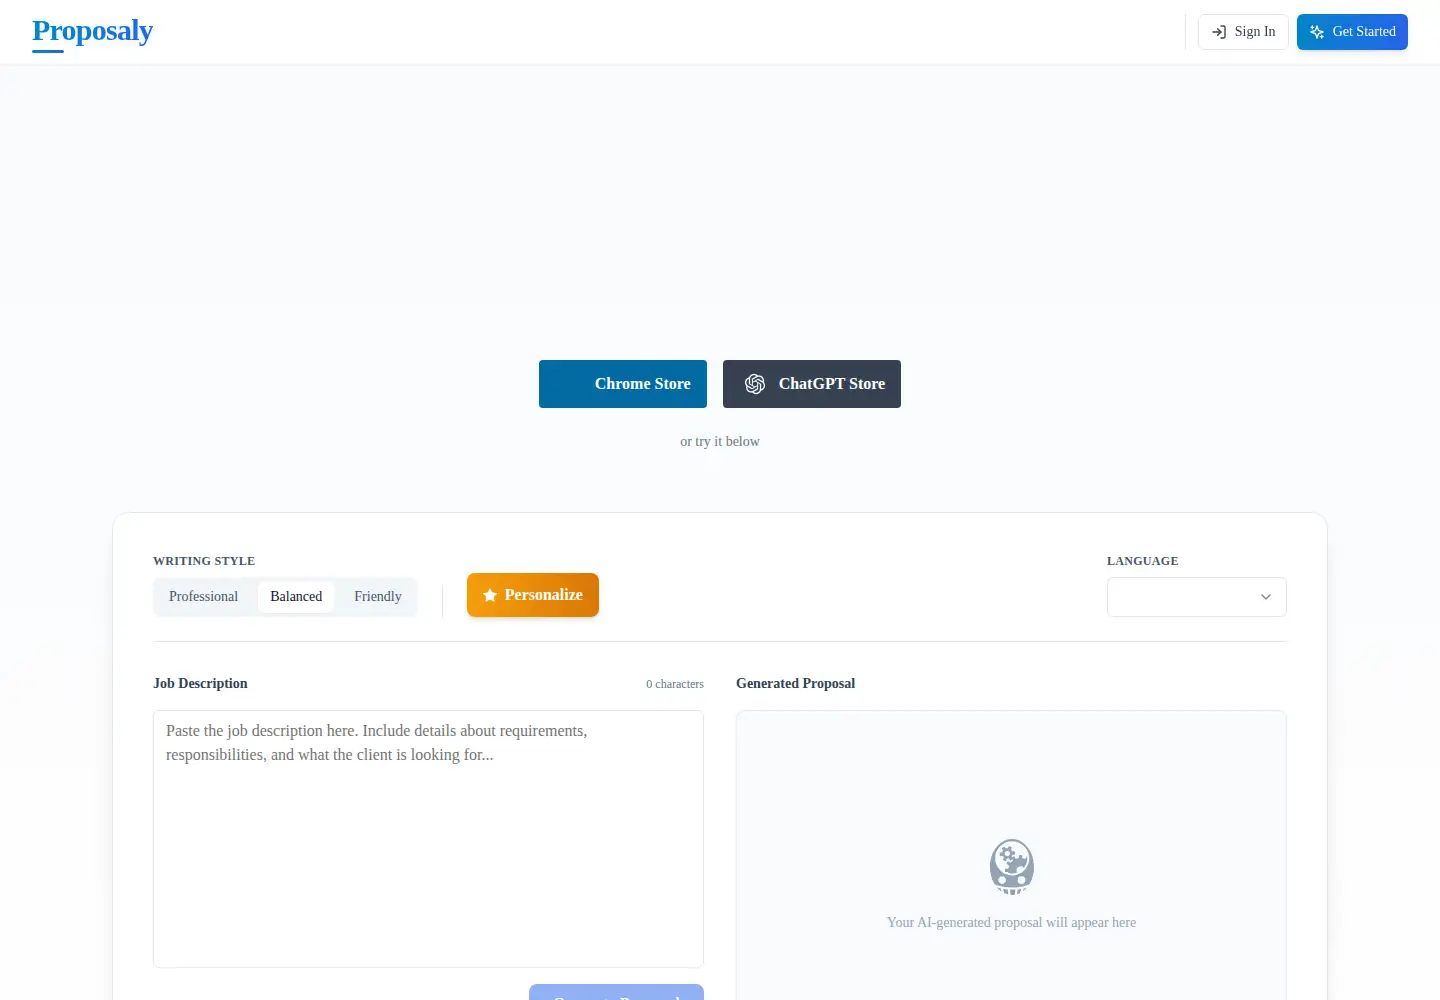Click 'Your AI-generated proposal will appear here' text
This screenshot has width=1440, height=1000.
[1011, 922]
